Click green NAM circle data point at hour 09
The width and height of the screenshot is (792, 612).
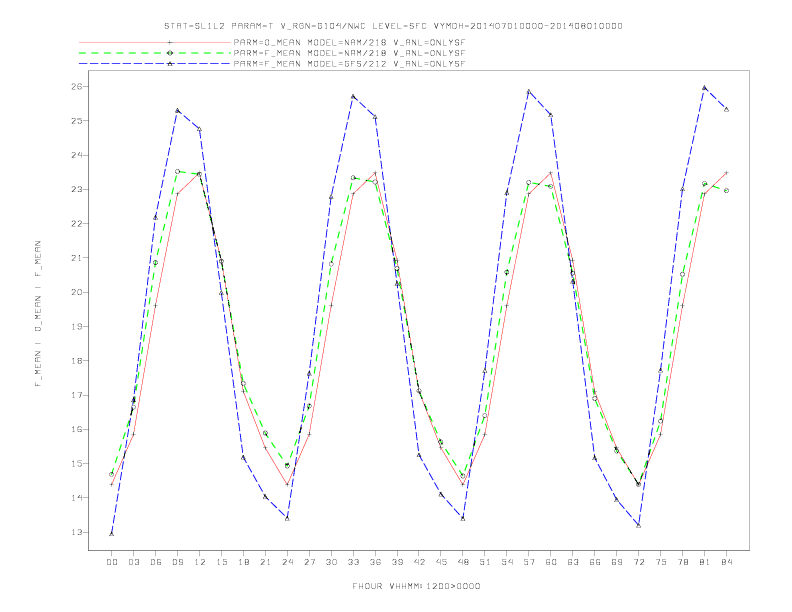tap(177, 172)
